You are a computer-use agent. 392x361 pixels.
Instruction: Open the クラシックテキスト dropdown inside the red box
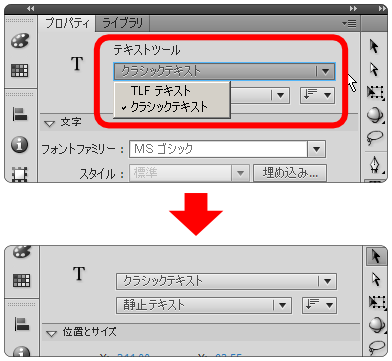pyautogui.click(x=224, y=71)
